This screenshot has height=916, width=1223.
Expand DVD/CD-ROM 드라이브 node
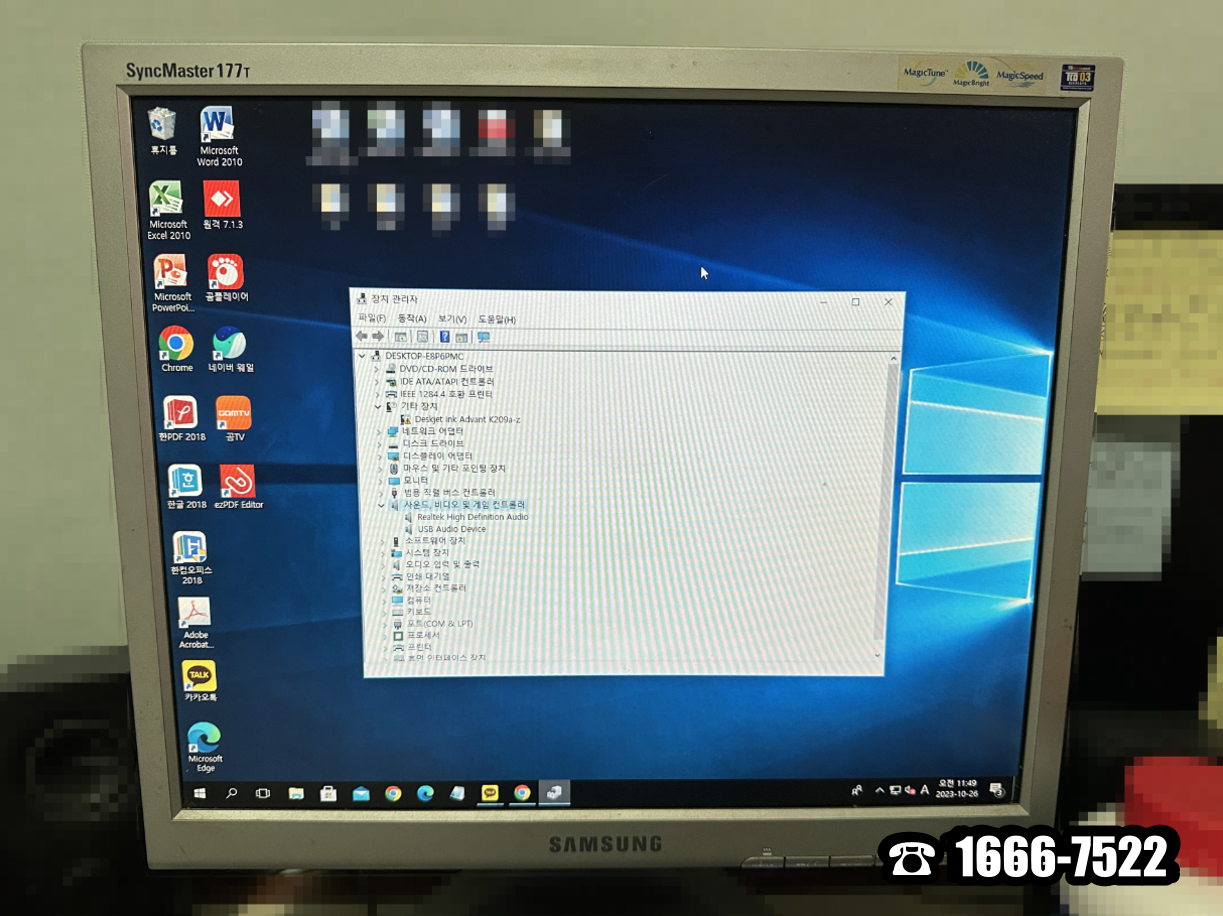point(378,369)
